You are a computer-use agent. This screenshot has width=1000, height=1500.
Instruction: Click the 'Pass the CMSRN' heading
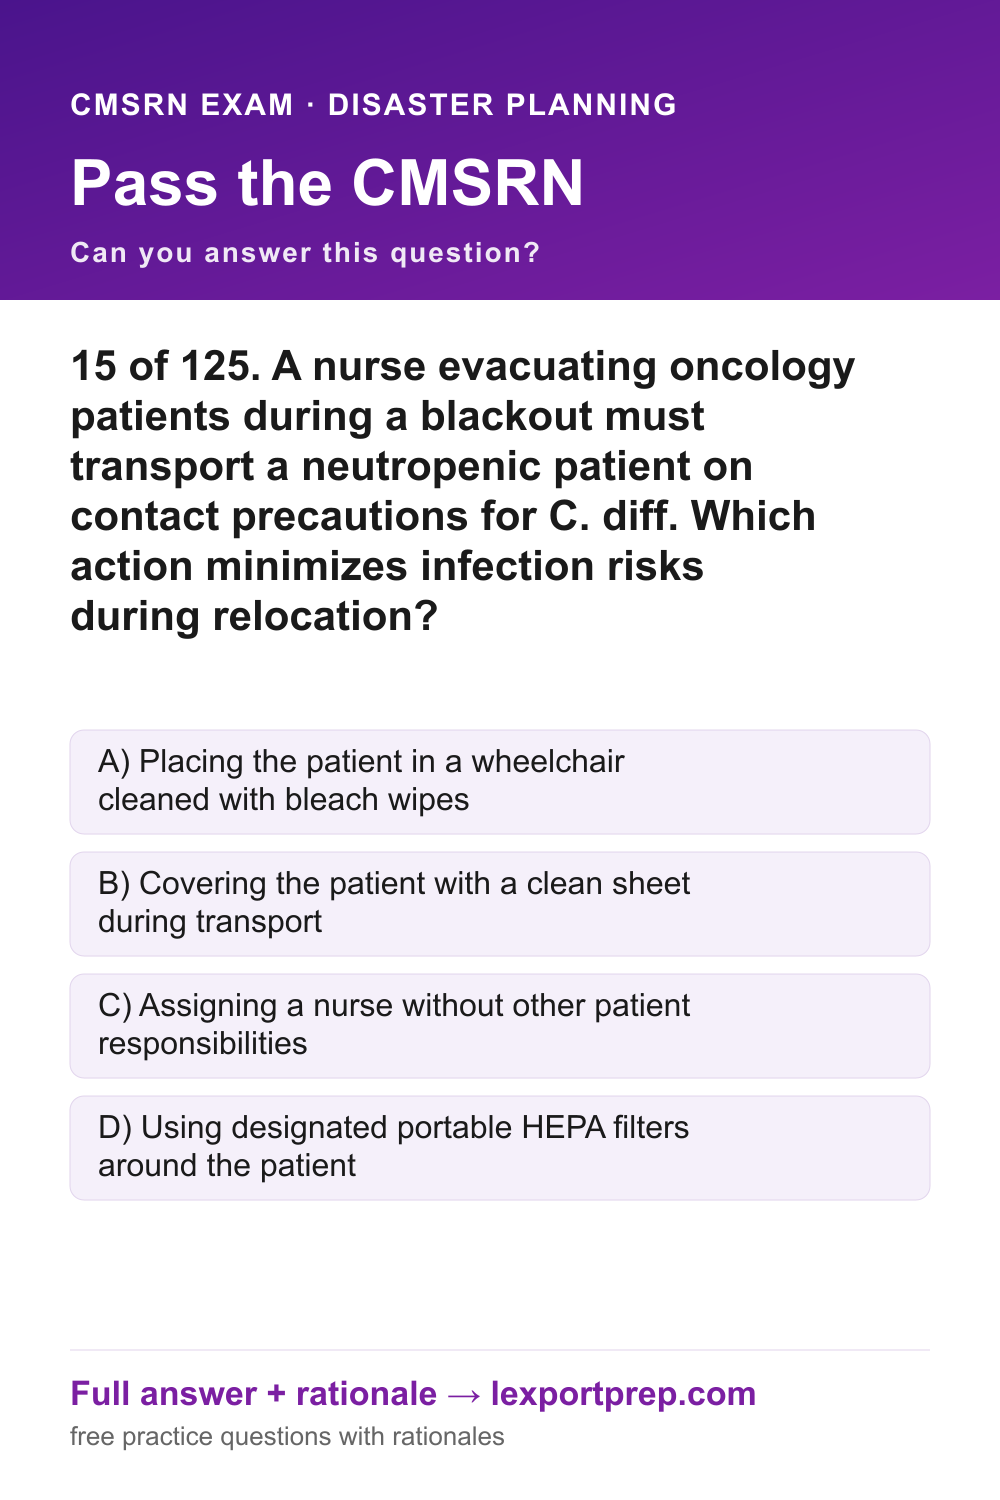327,183
